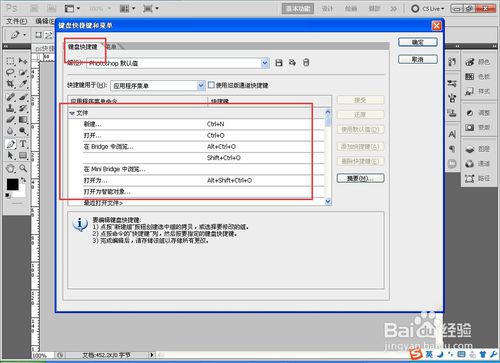Viewport: 500px width, 363px height.
Task: Click the 确定 button
Action: [418, 42]
